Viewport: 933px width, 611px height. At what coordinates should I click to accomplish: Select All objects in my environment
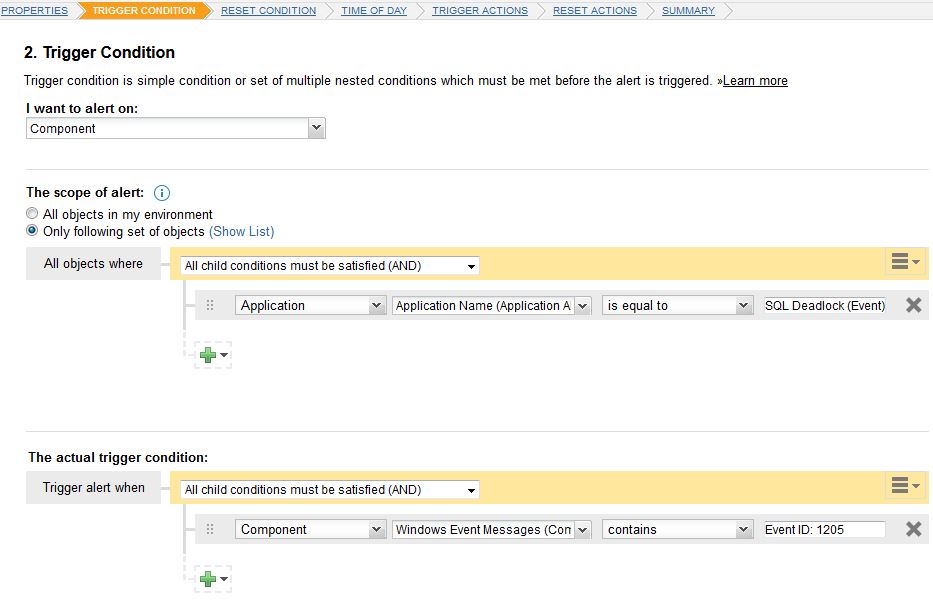click(x=31, y=213)
